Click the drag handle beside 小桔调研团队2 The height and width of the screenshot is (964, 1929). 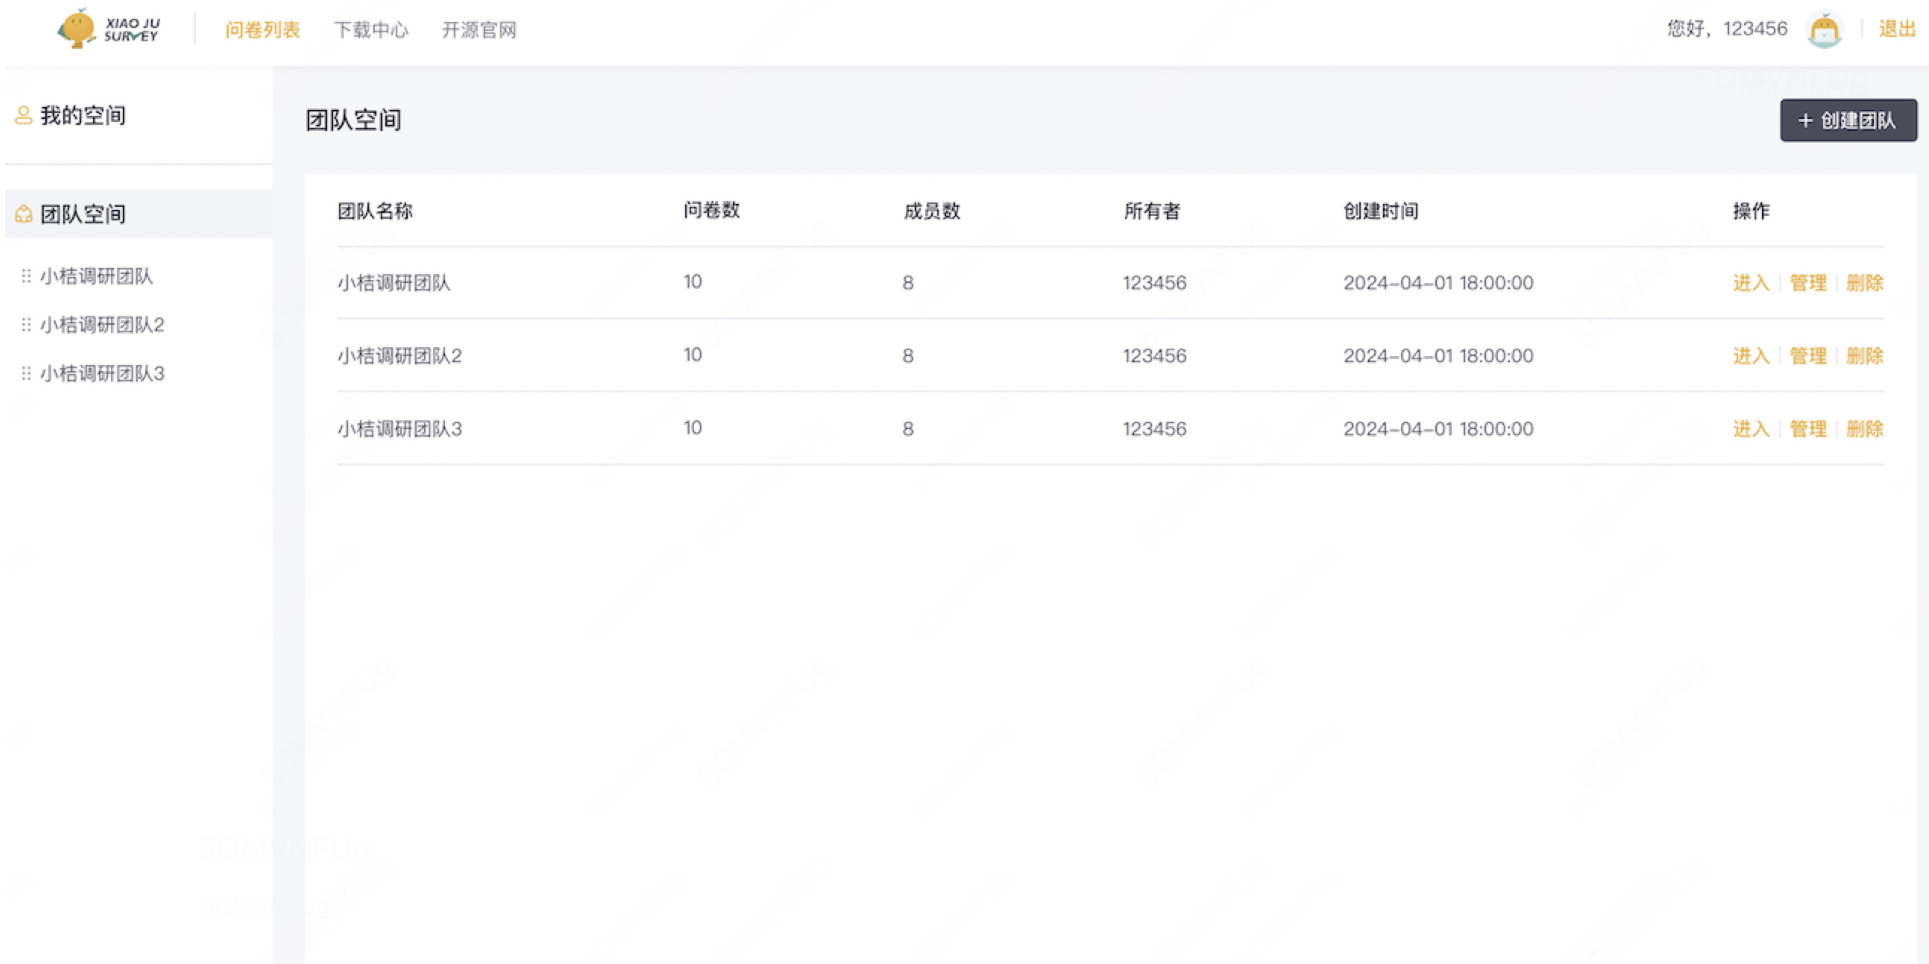25,324
